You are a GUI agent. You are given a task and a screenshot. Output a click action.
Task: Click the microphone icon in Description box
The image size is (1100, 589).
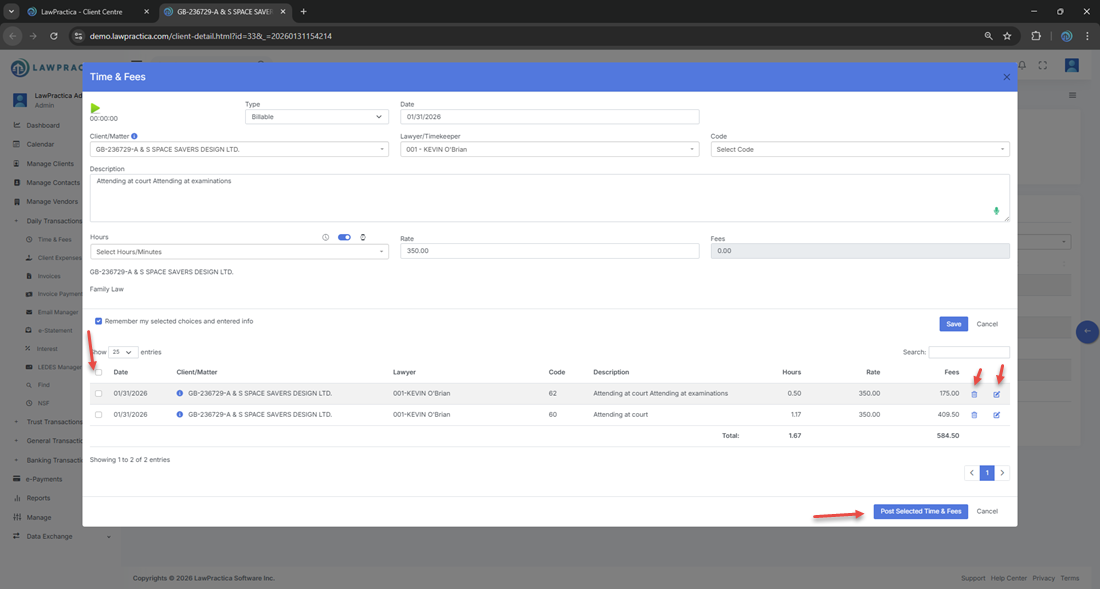click(996, 211)
